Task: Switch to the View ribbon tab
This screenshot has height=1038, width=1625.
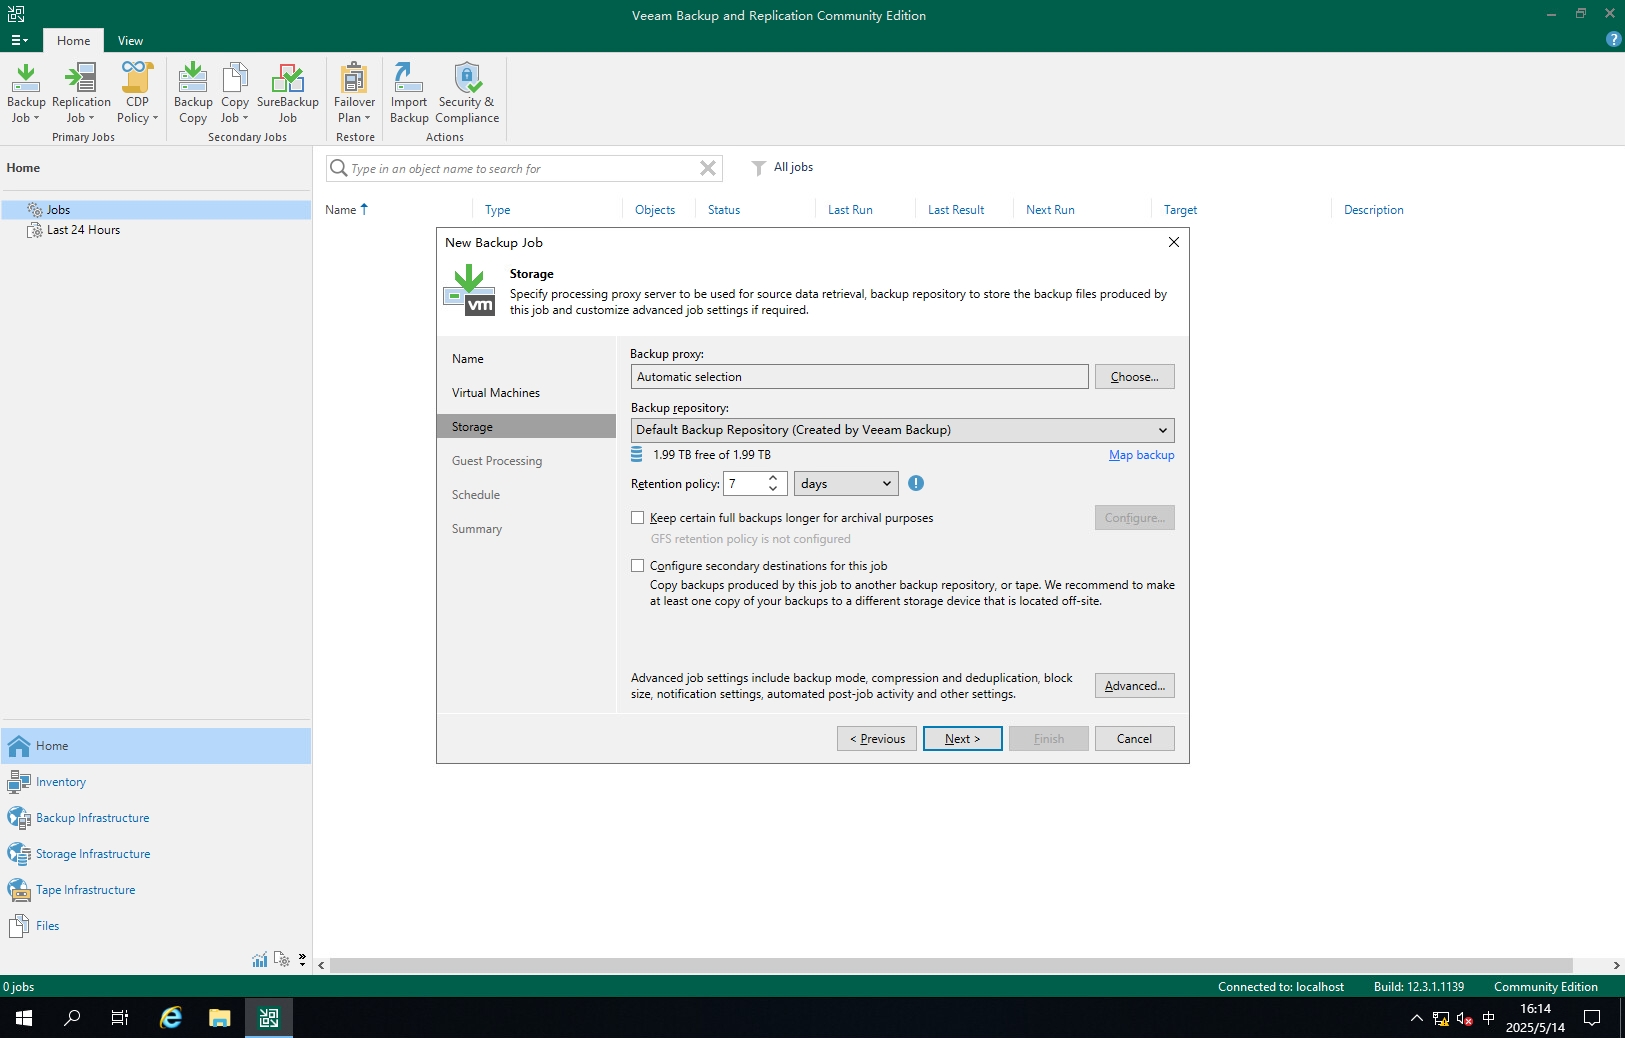Action: click(x=130, y=41)
